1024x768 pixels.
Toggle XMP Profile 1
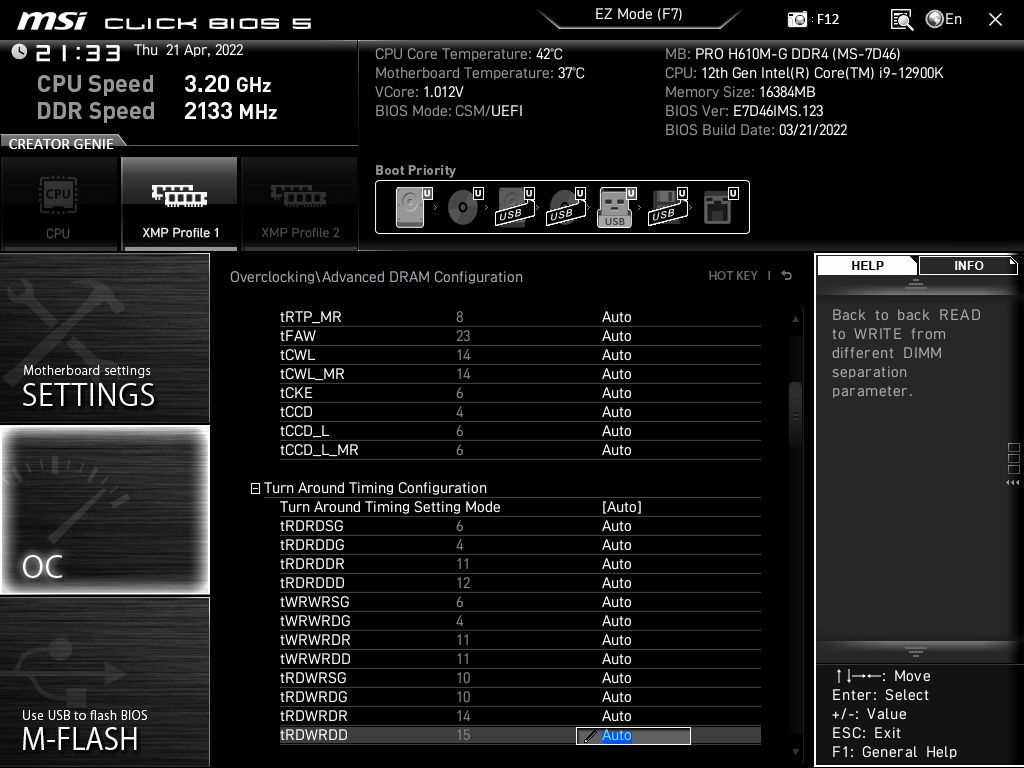click(x=180, y=203)
